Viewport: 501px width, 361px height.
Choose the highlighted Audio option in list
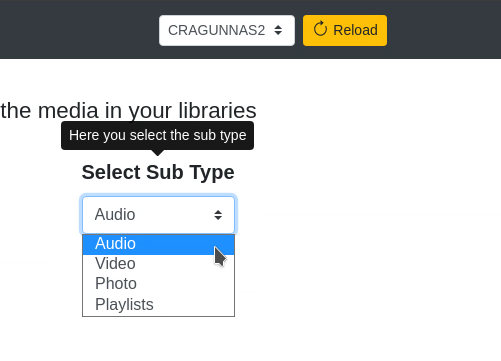point(158,244)
